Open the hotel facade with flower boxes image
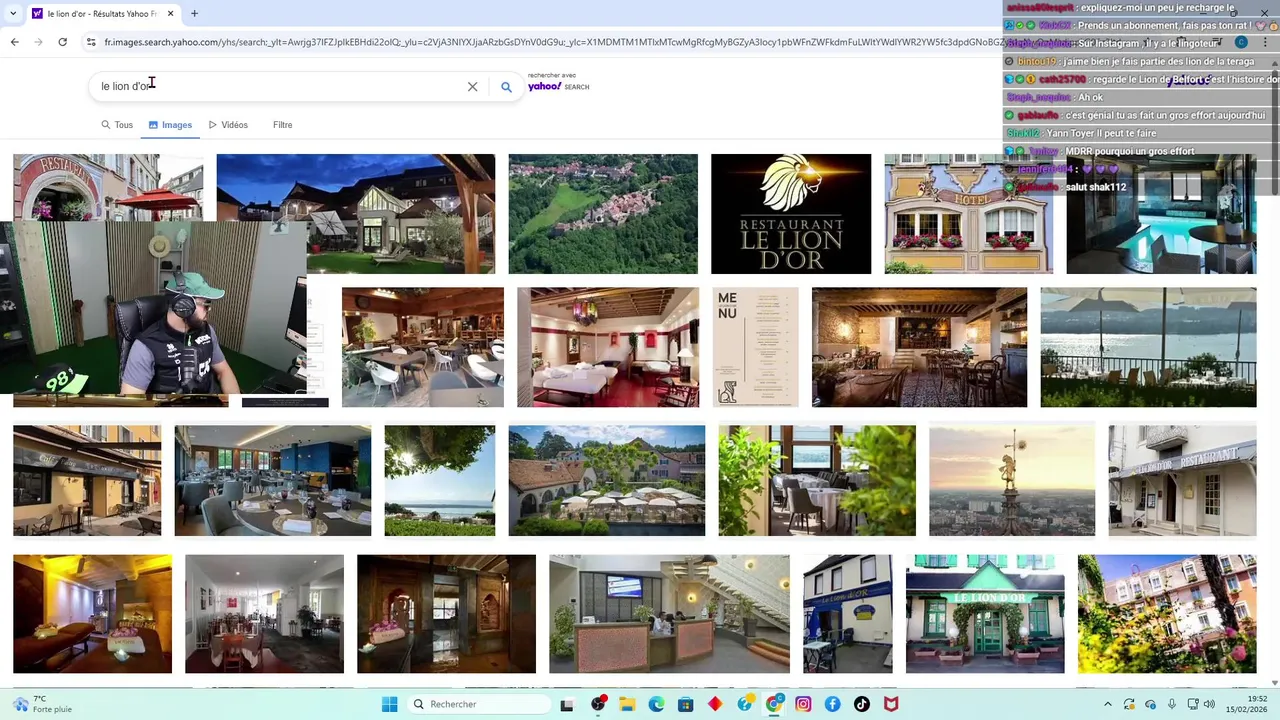This screenshot has height=720, width=1280. [x=968, y=214]
